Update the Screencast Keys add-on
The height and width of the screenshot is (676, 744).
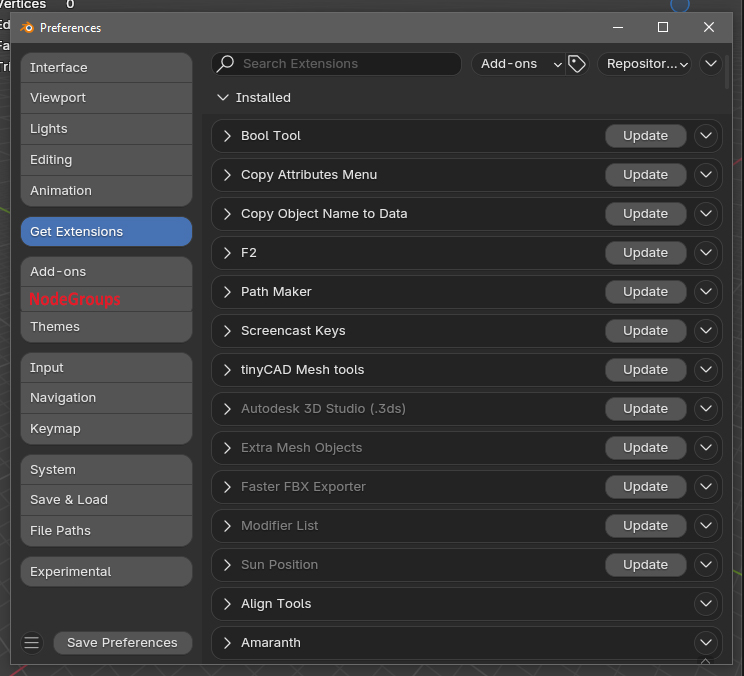pos(645,331)
